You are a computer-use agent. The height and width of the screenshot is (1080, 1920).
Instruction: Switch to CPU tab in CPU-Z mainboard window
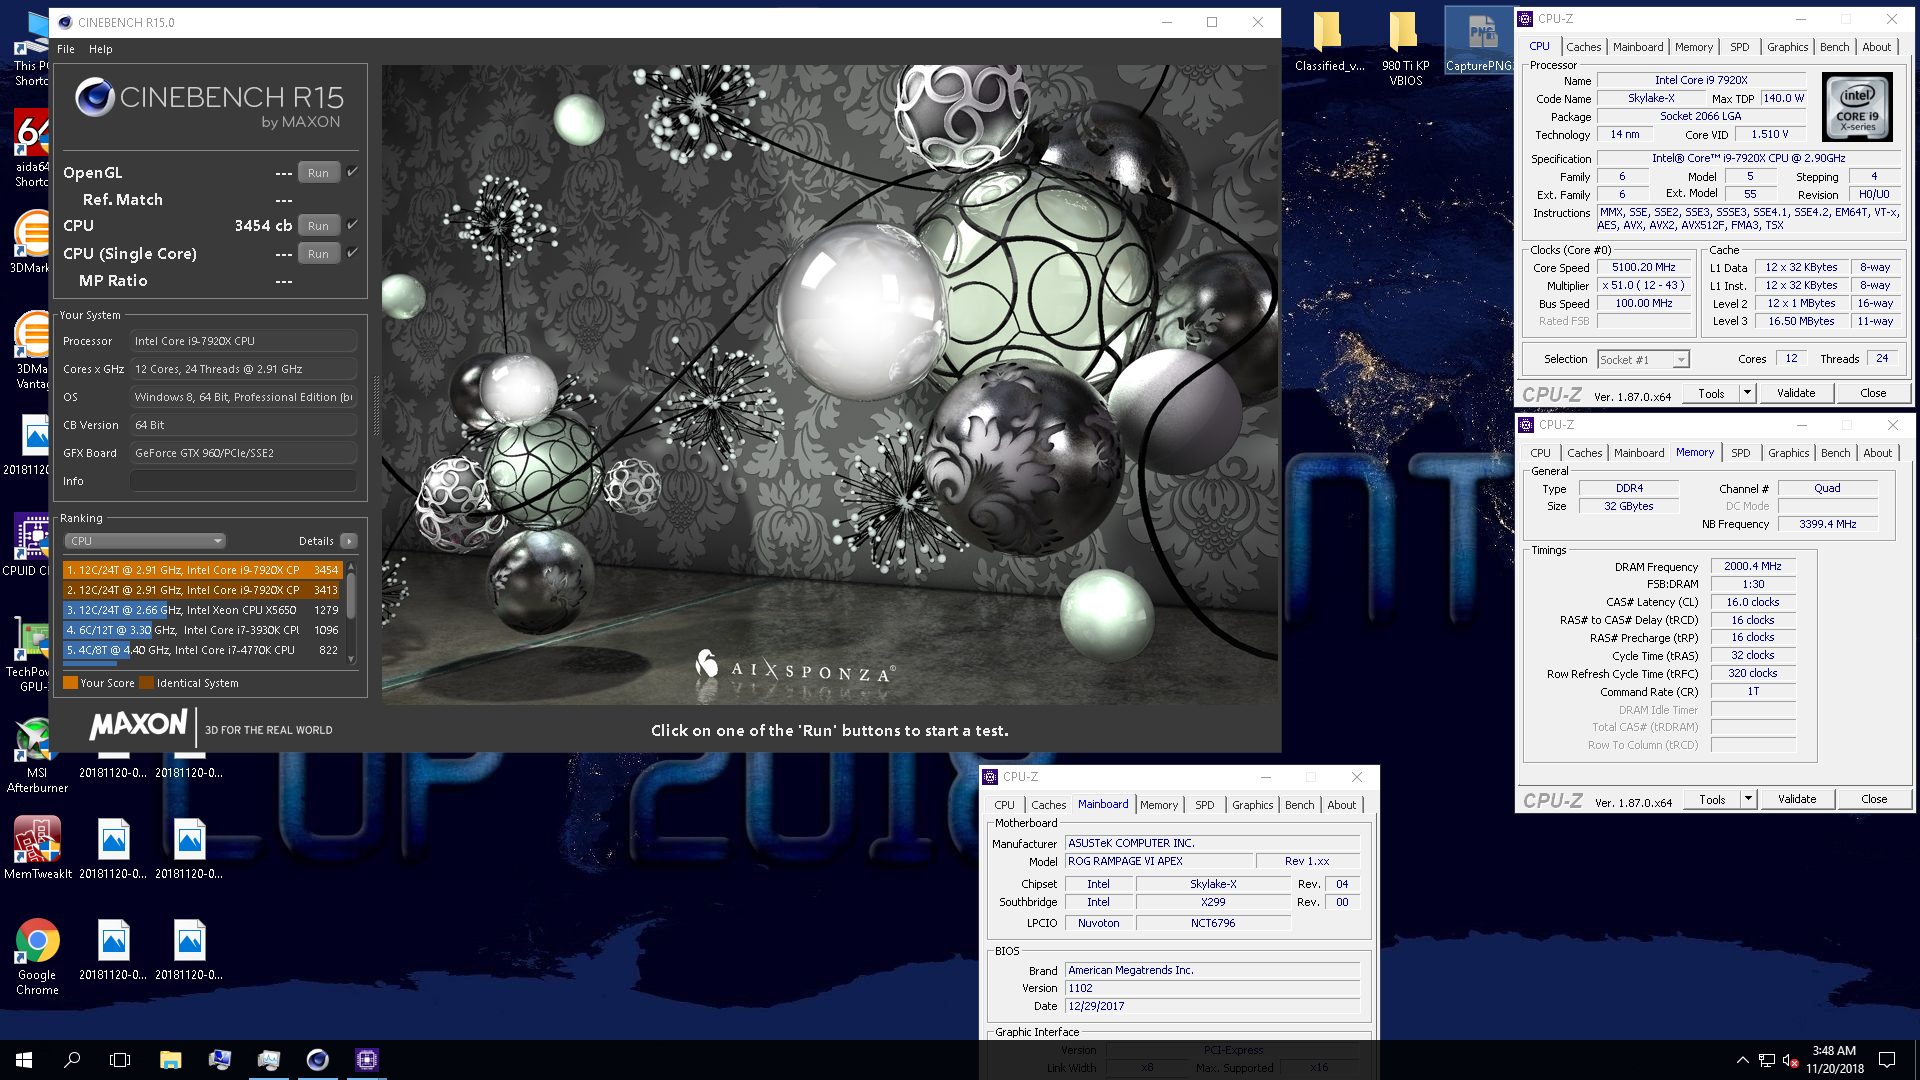coord(1004,805)
